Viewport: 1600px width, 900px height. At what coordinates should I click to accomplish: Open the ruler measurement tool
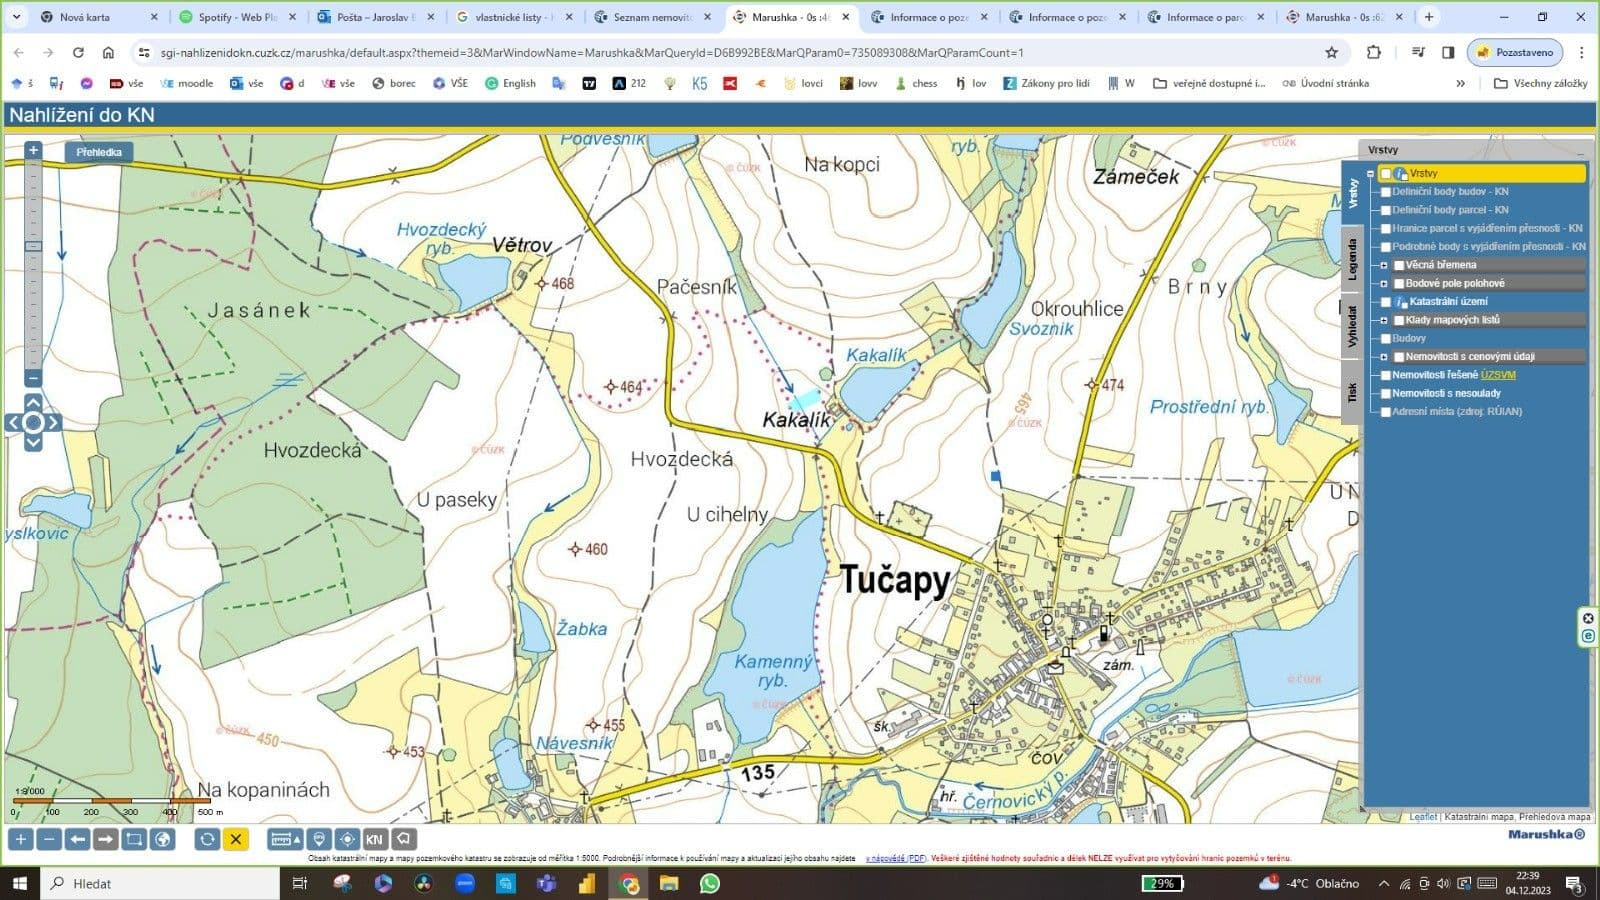286,839
